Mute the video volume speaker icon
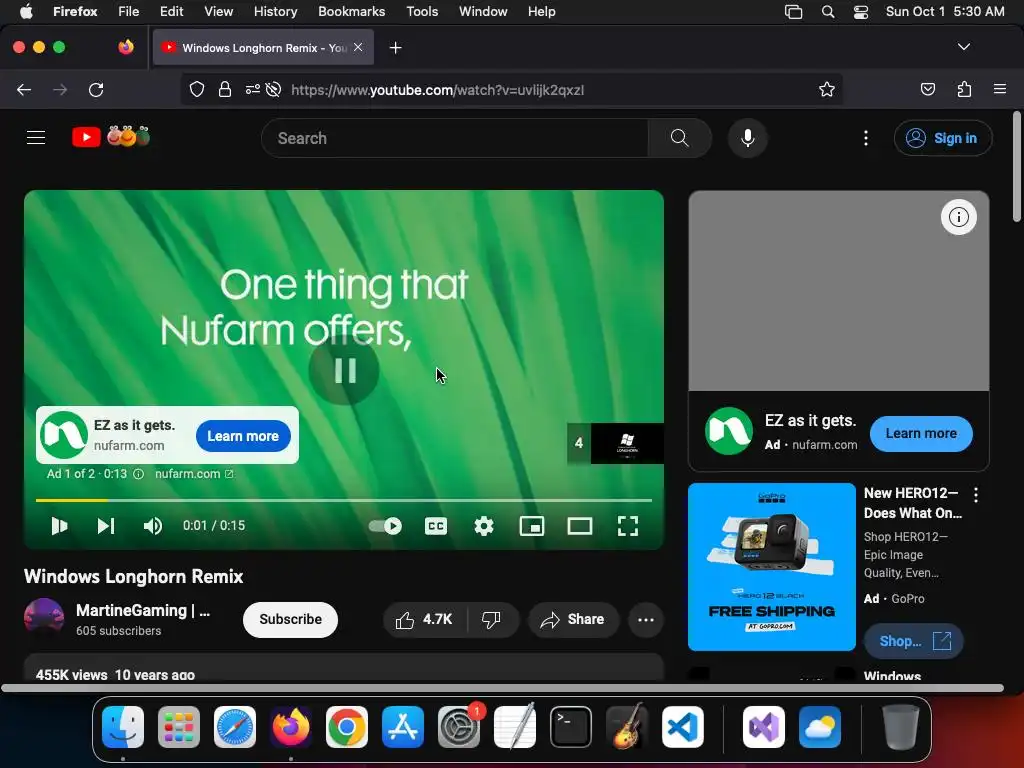The width and height of the screenshot is (1024, 768). tap(153, 526)
